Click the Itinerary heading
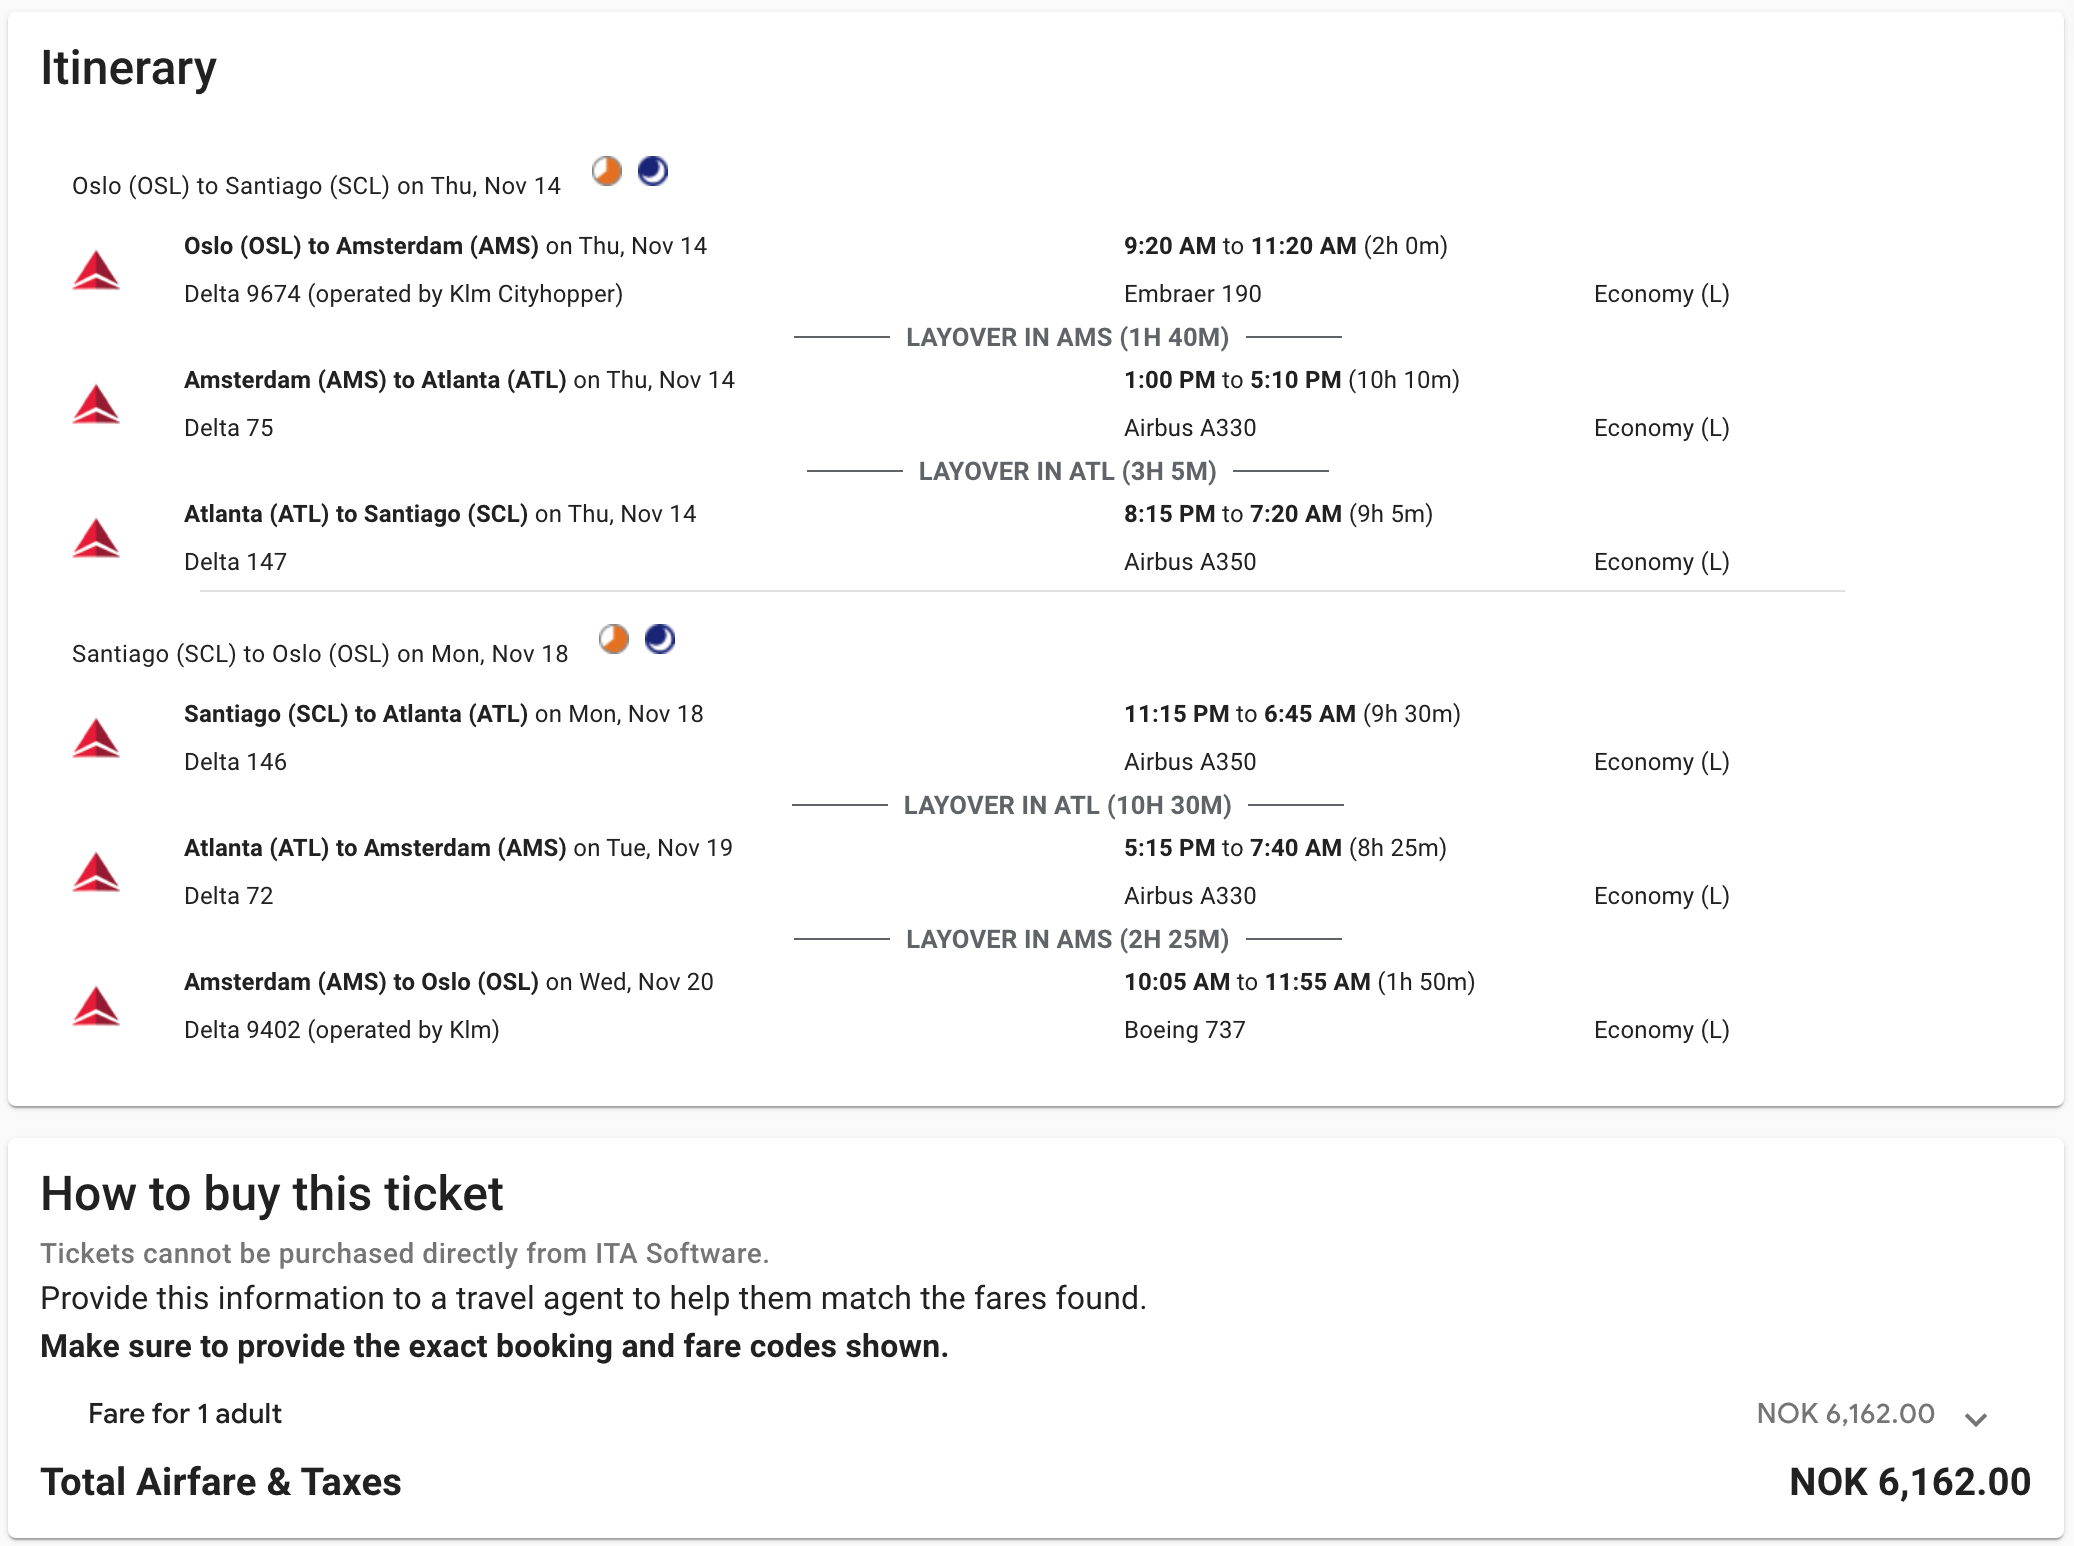This screenshot has width=2074, height=1546. [128, 68]
